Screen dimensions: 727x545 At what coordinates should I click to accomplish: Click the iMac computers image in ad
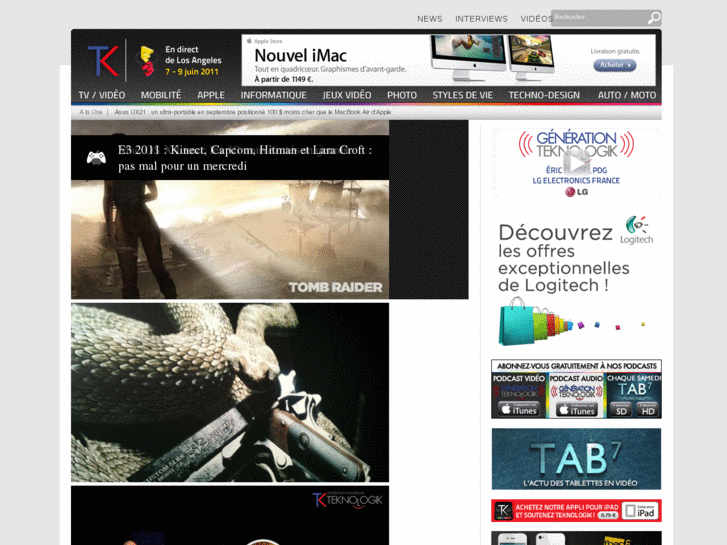tap(492, 58)
